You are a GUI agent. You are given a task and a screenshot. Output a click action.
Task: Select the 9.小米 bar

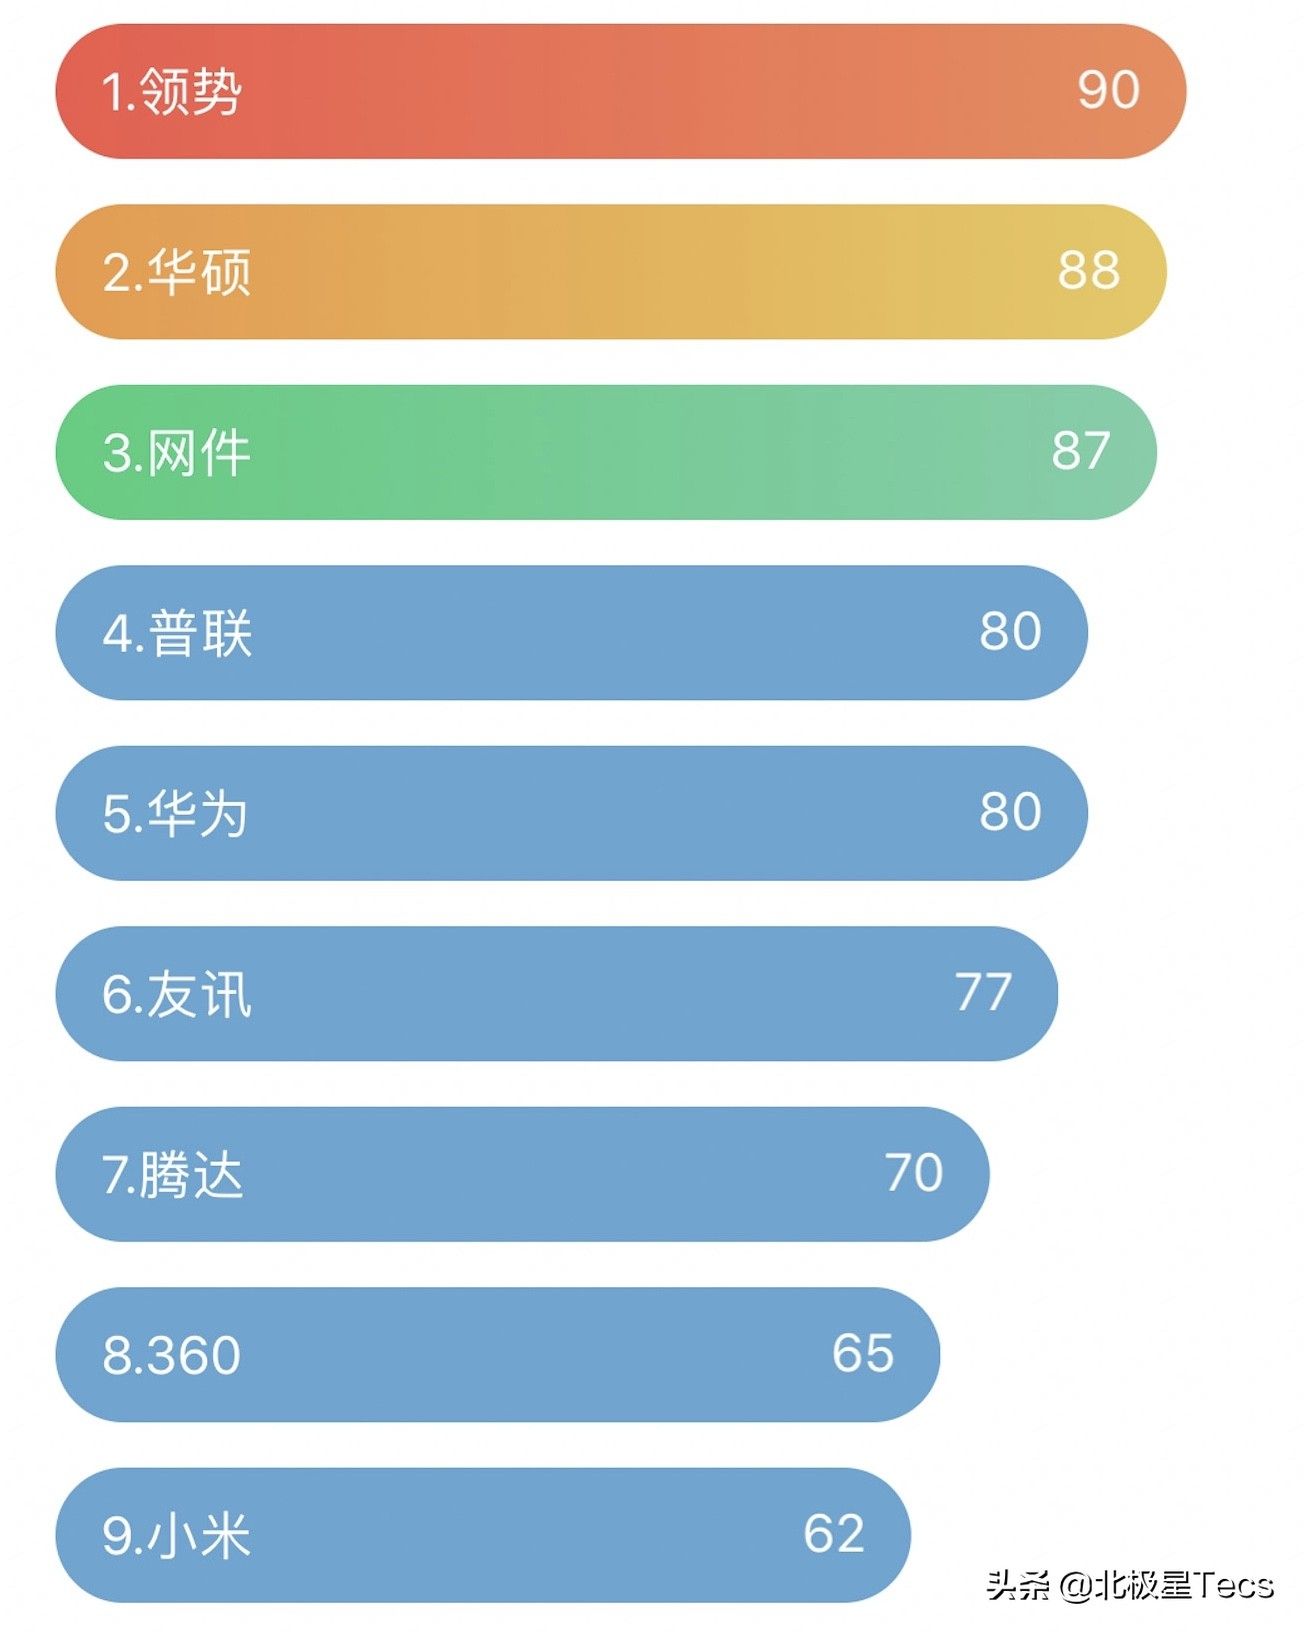tap(483, 1535)
